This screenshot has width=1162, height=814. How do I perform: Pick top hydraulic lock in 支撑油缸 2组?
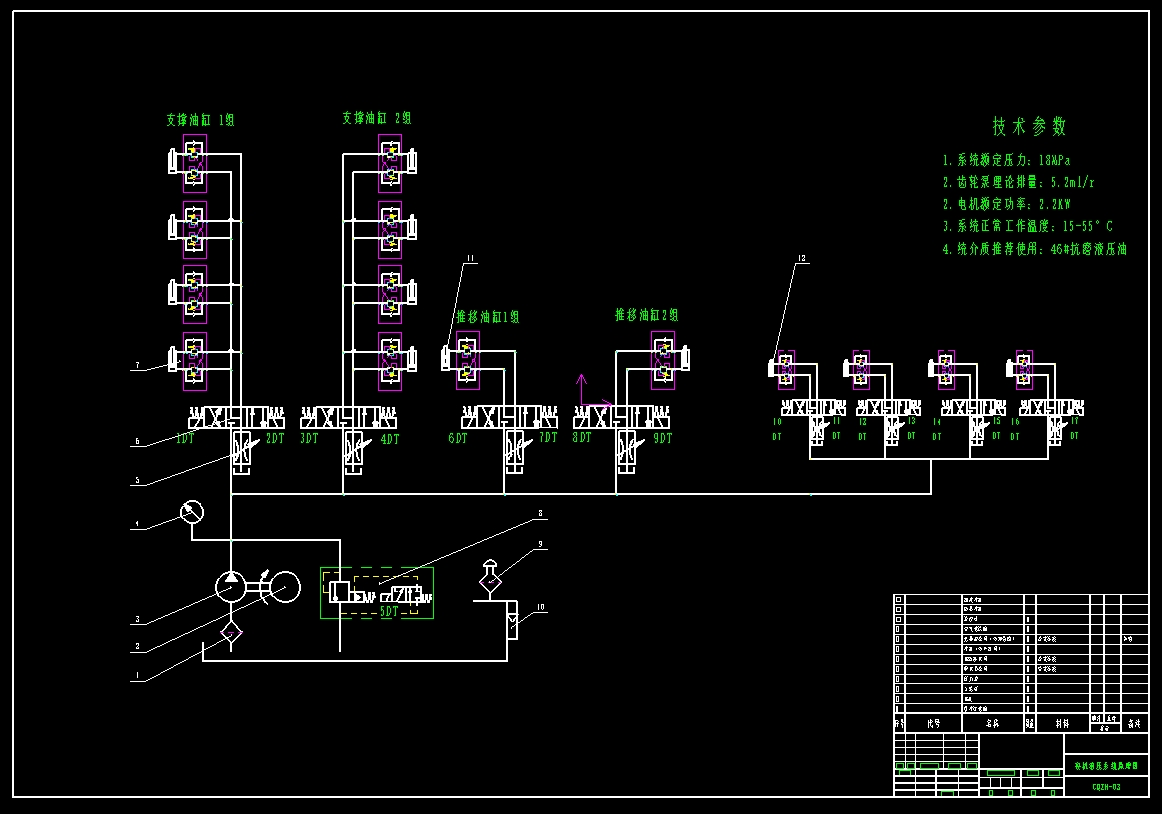click(x=390, y=163)
